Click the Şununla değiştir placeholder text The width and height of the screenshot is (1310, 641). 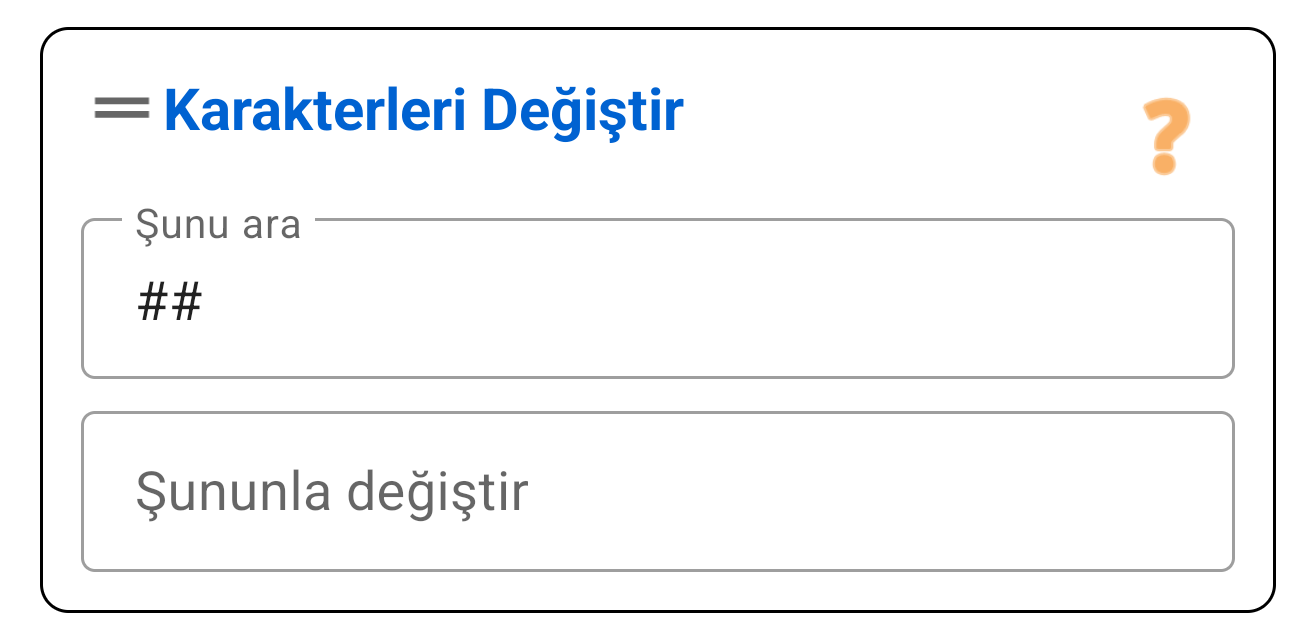tap(329, 490)
